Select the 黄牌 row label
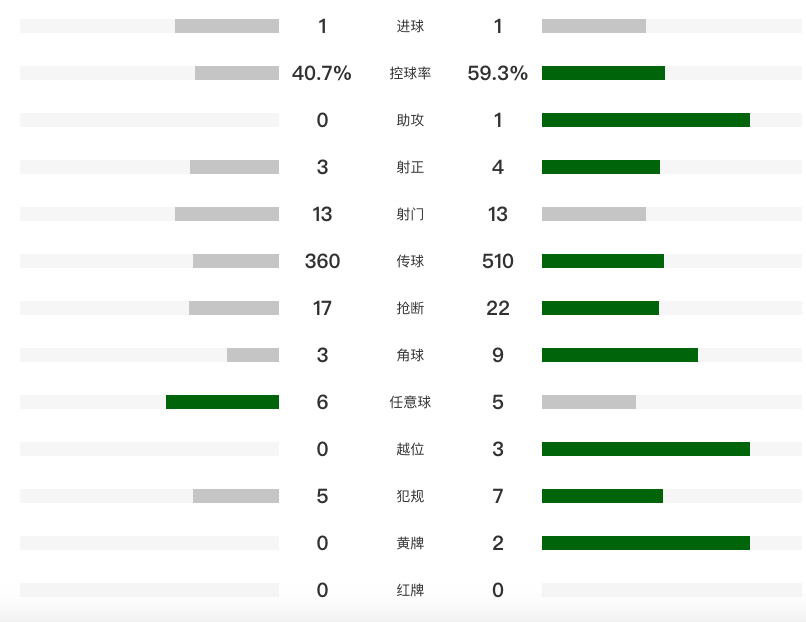Viewport: 806px width, 622px height. click(x=410, y=543)
